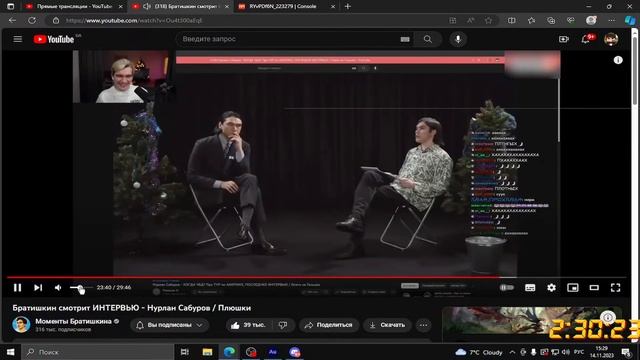Go back with browser back arrow

12,20
